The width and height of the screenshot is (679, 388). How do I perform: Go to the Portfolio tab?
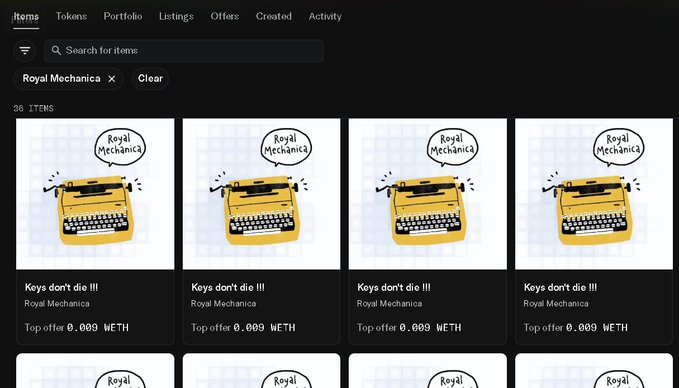click(123, 16)
